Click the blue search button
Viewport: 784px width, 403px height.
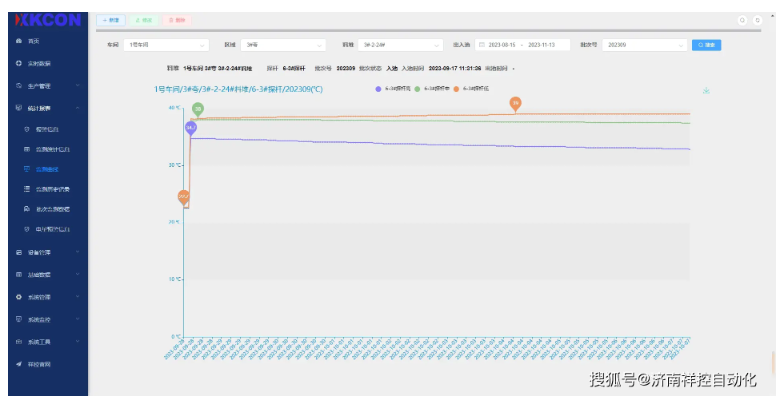[x=706, y=45]
